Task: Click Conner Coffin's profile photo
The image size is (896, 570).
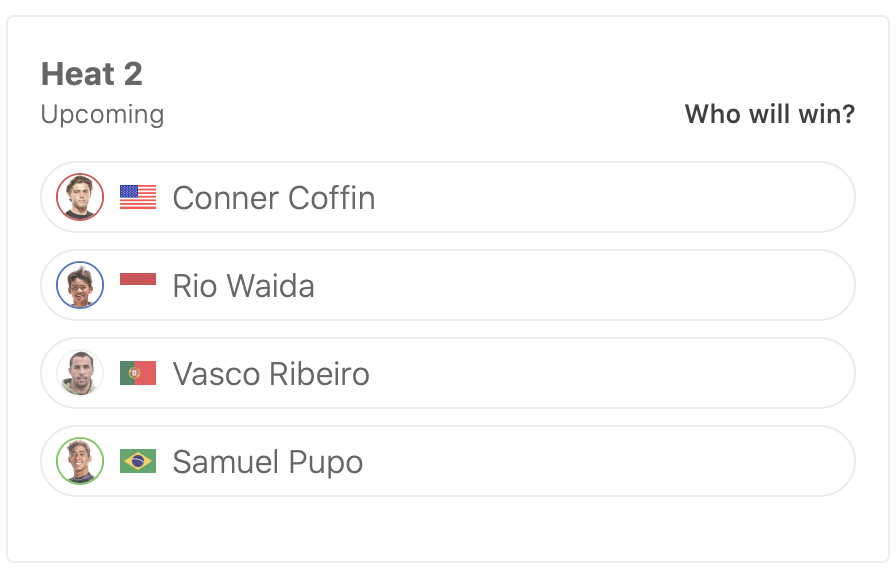Action: click(80, 197)
